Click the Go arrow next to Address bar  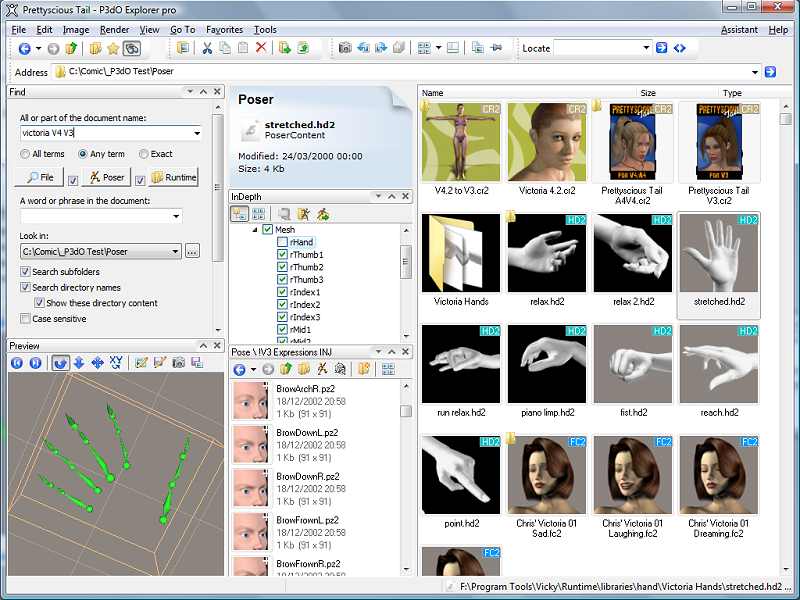(x=770, y=72)
